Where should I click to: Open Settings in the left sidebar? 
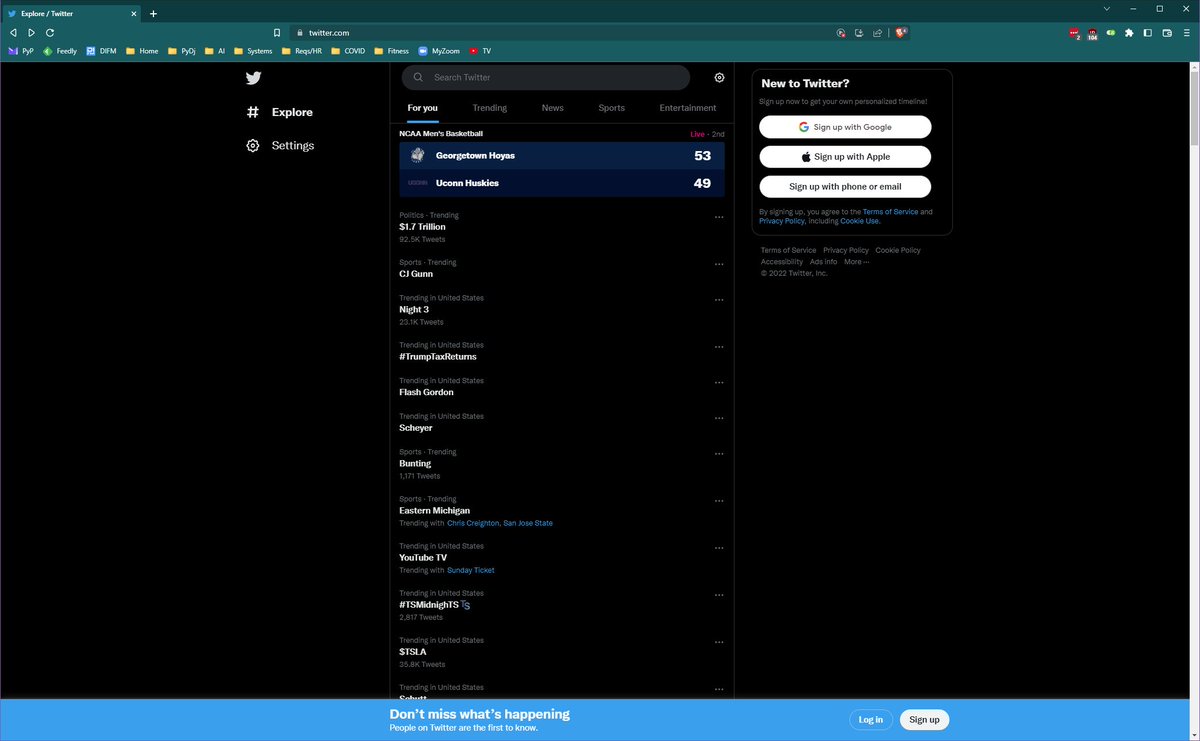pos(280,145)
